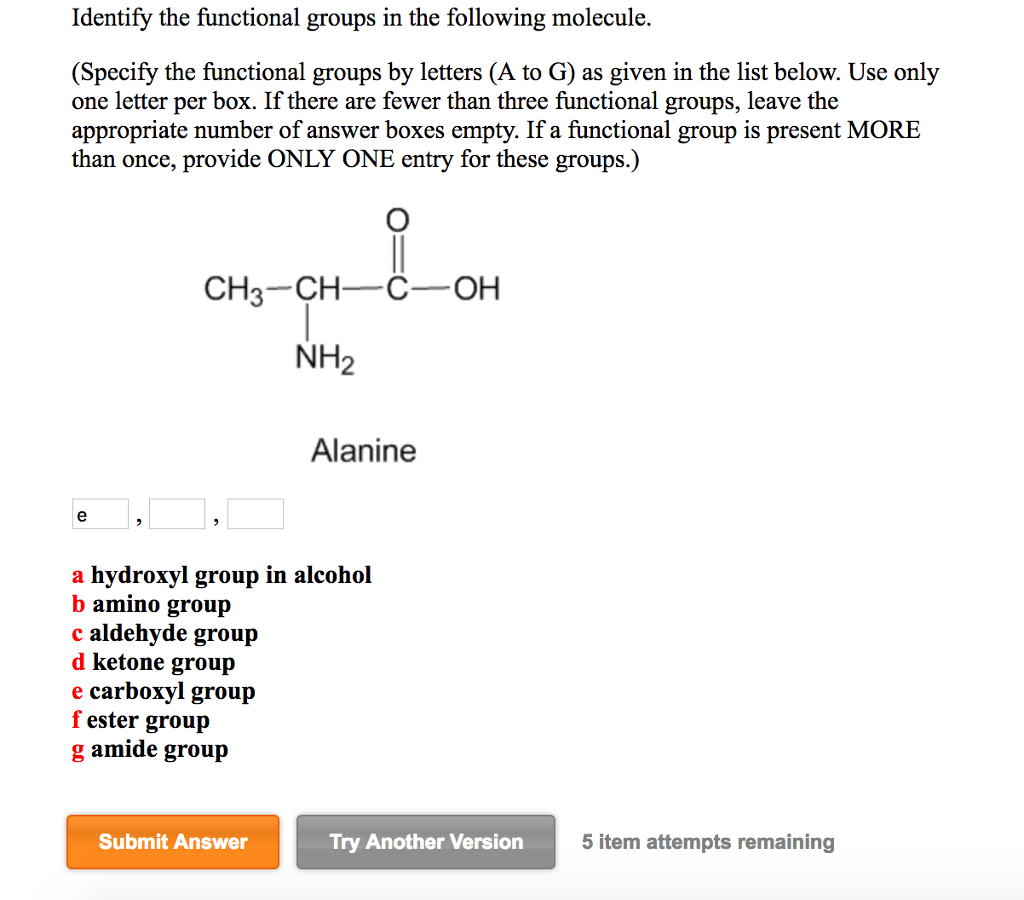Click the red letter 'e' in the list
The image size is (1024, 900).
(78, 691)
